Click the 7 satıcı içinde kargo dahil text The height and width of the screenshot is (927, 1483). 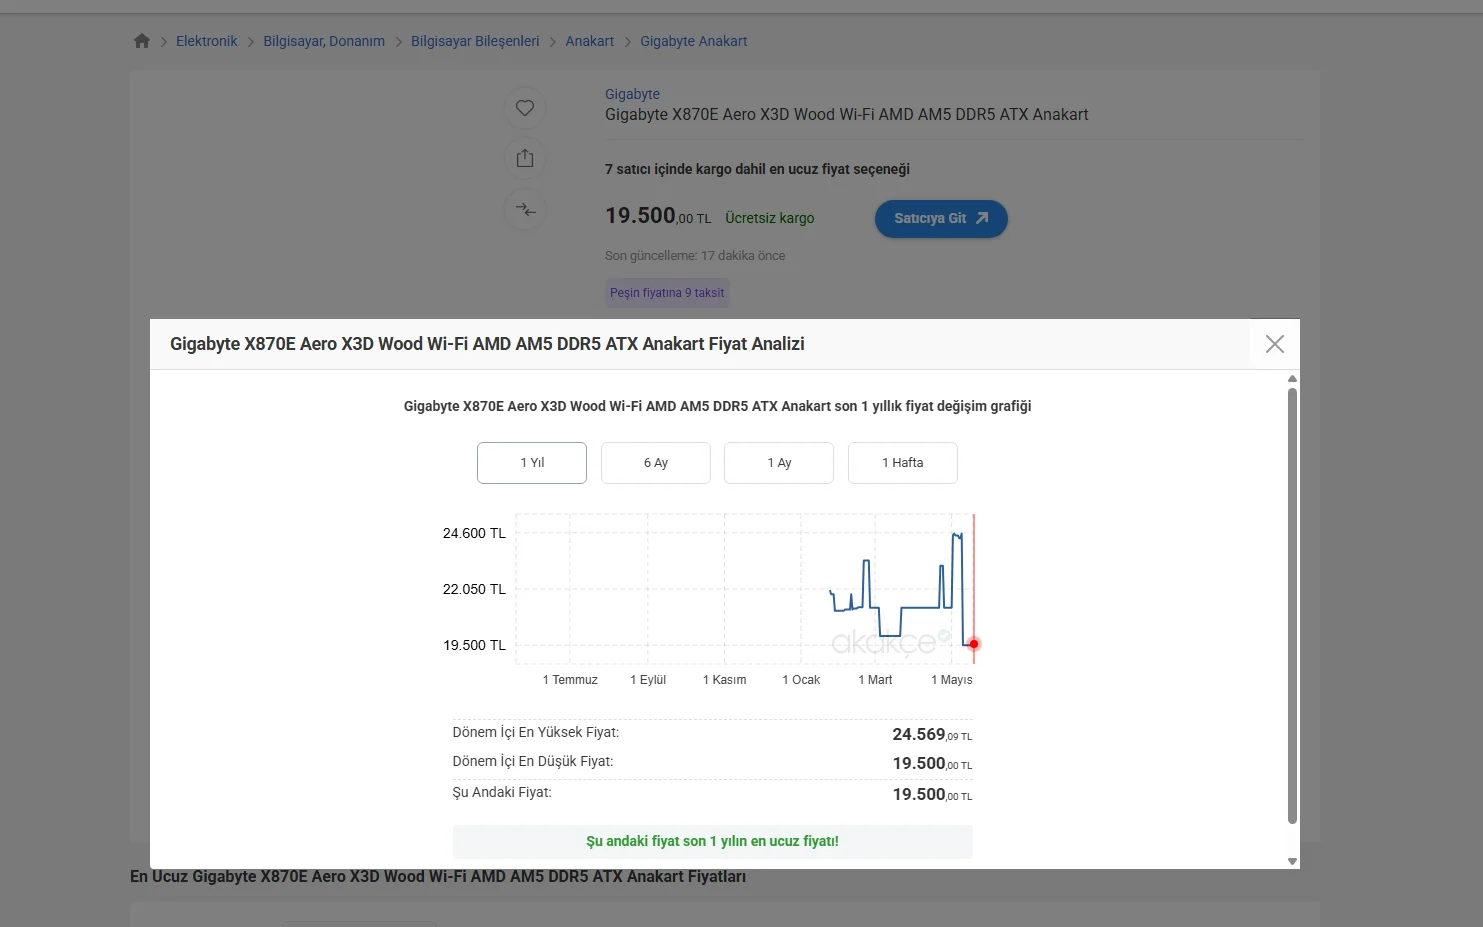pyautogui.click(x=757, y=170)
